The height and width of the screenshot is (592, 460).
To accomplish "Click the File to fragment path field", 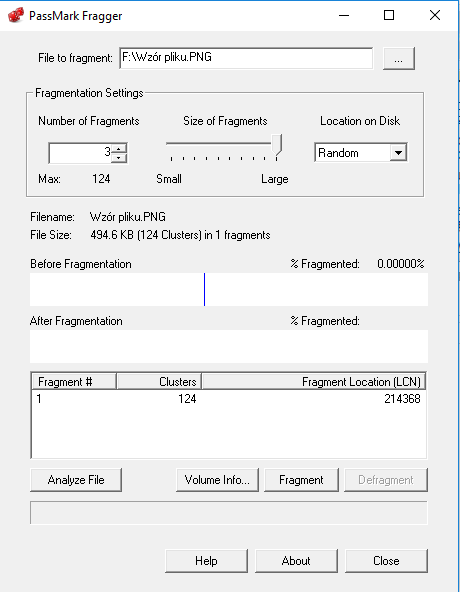I will point(246,58).
